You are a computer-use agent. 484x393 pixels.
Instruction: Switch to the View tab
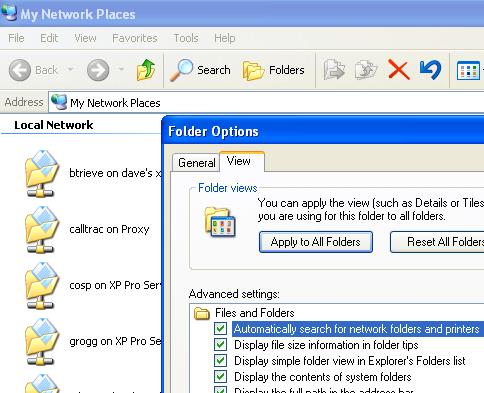pos(242,161)
